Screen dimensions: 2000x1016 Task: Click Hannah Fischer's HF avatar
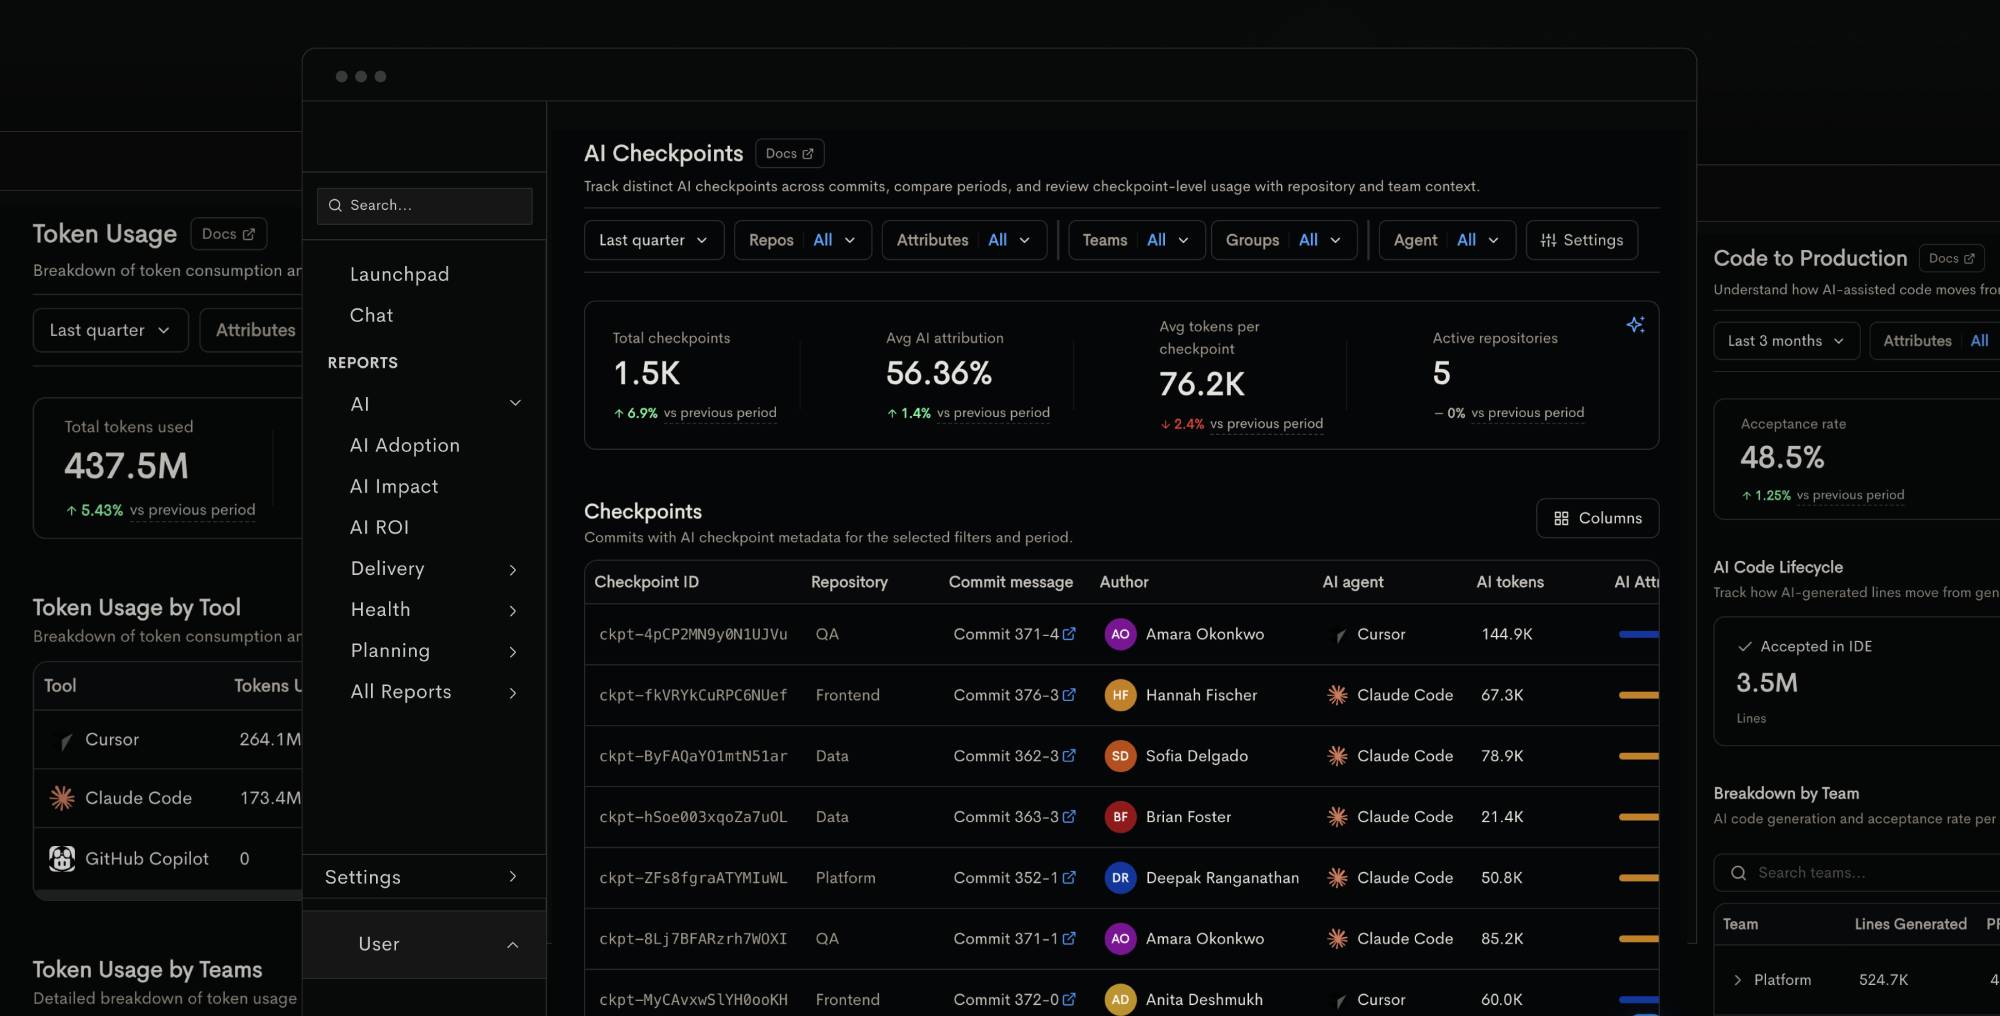click(1120, 695)
